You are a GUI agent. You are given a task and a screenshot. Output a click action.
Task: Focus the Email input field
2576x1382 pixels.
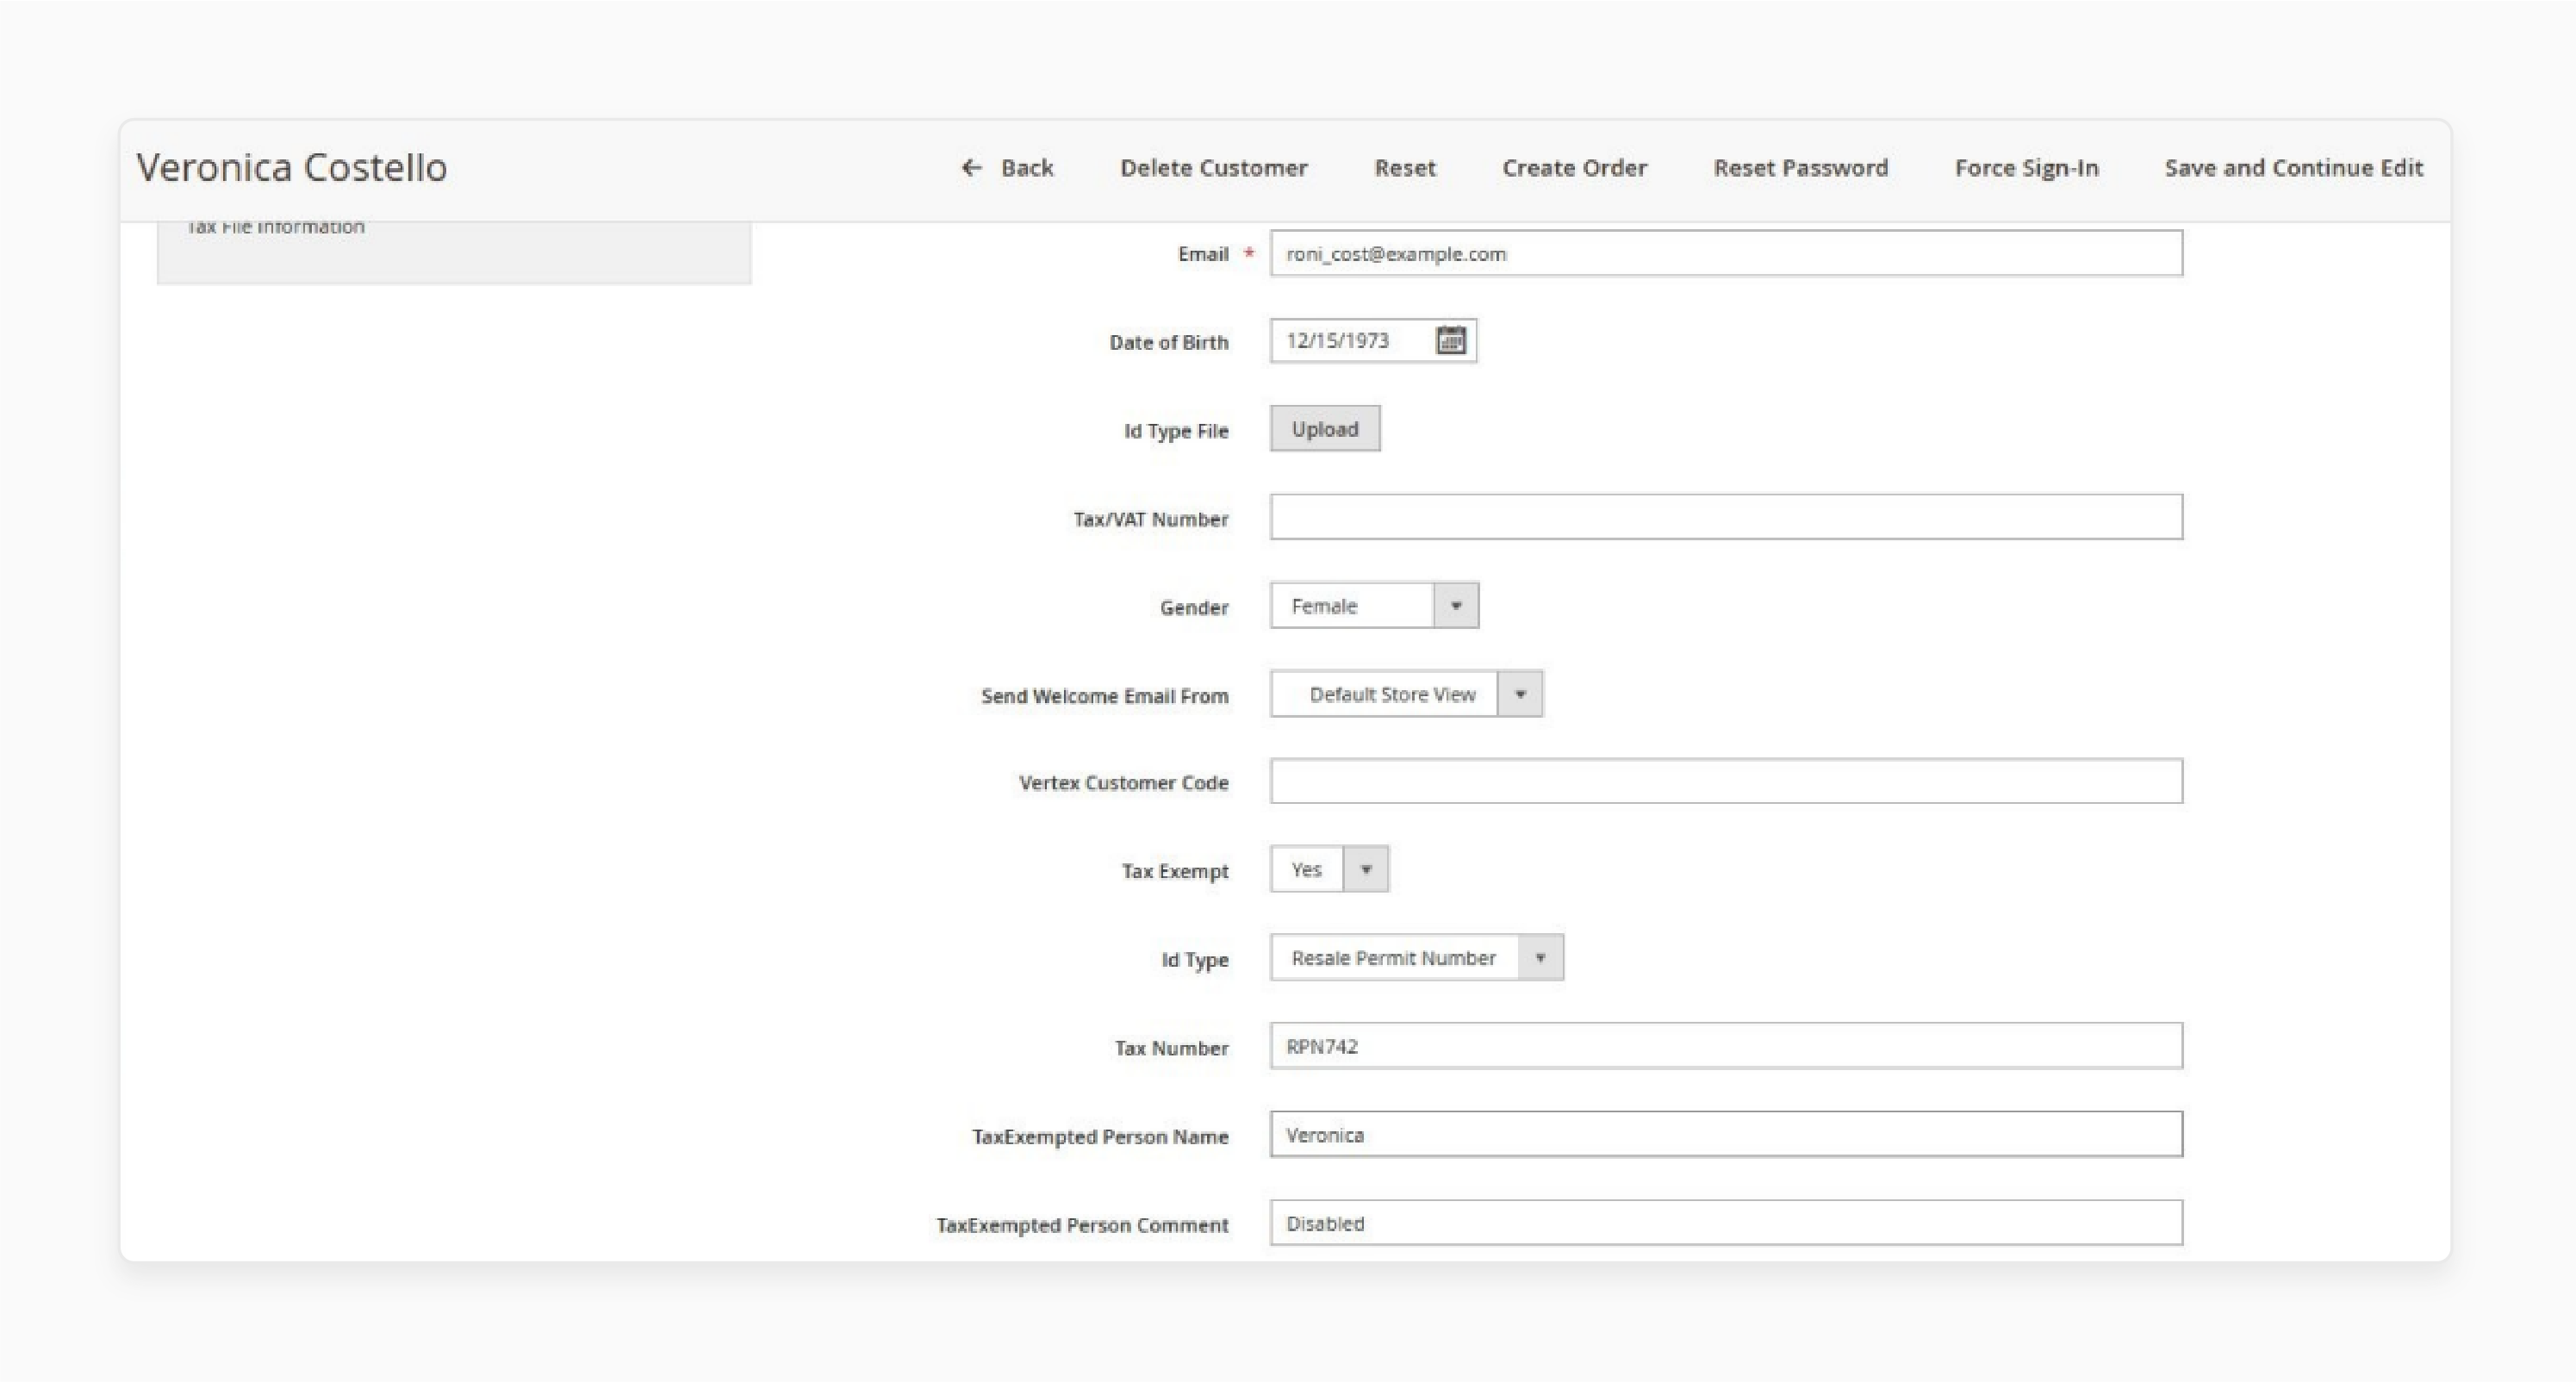pos(1726,253)
